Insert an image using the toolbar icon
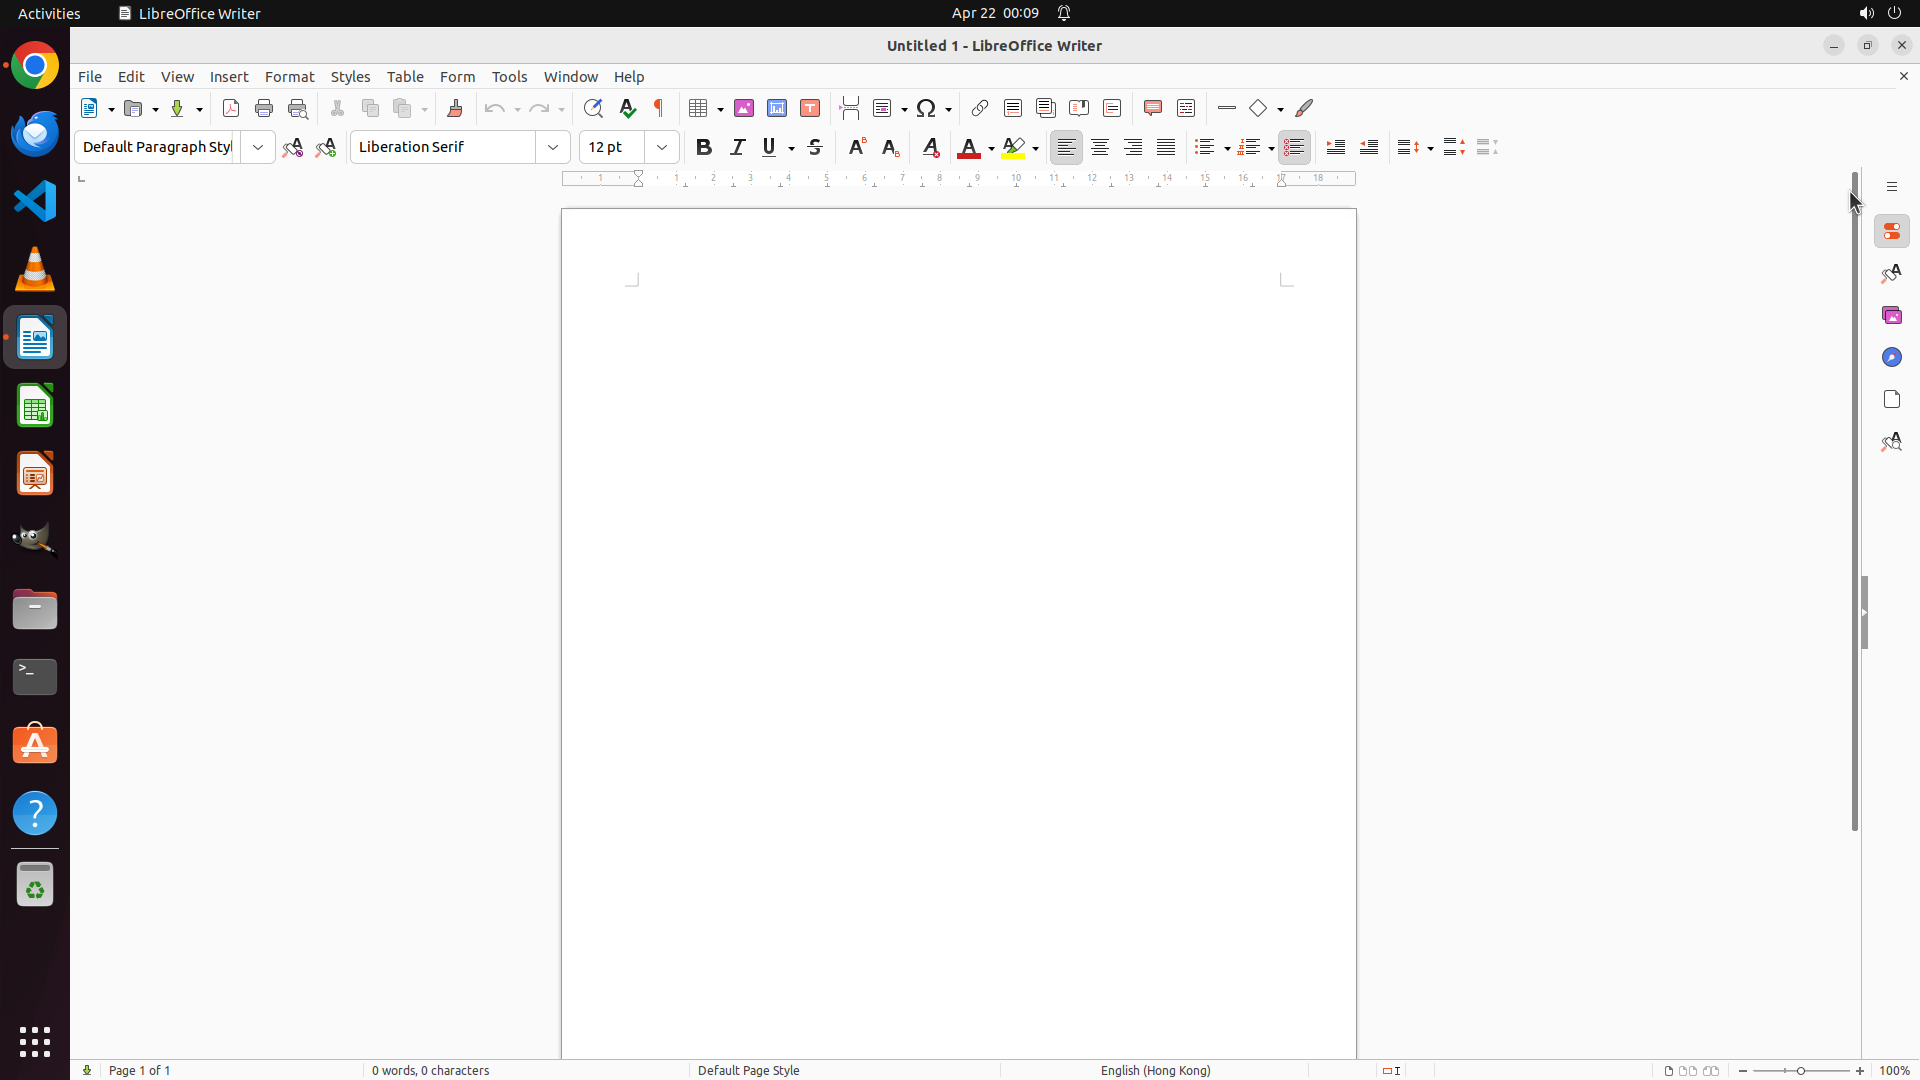The width and height of the screenshot is (1920, 1080). coord(744,108)
